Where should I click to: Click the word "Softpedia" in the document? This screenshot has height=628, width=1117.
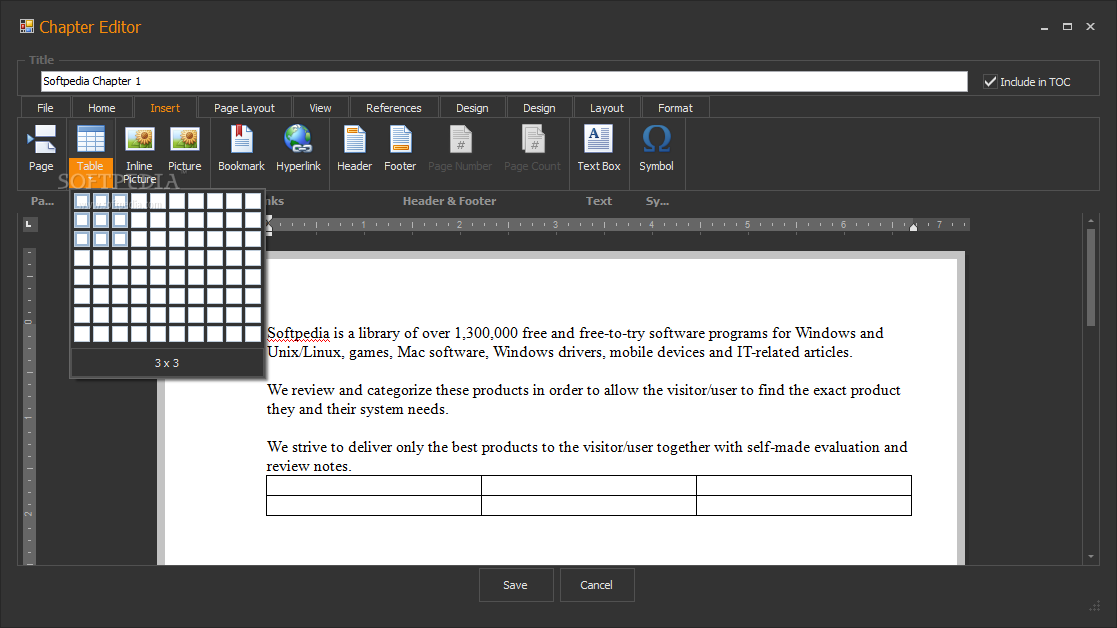coord(298,333)
